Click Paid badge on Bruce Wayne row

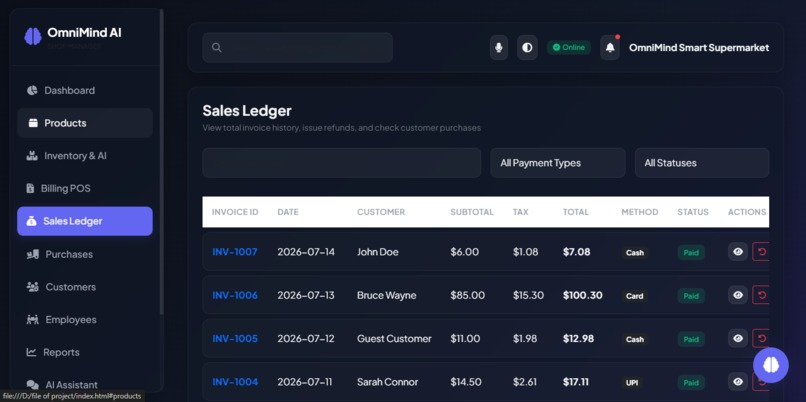(x=691, y=296)
